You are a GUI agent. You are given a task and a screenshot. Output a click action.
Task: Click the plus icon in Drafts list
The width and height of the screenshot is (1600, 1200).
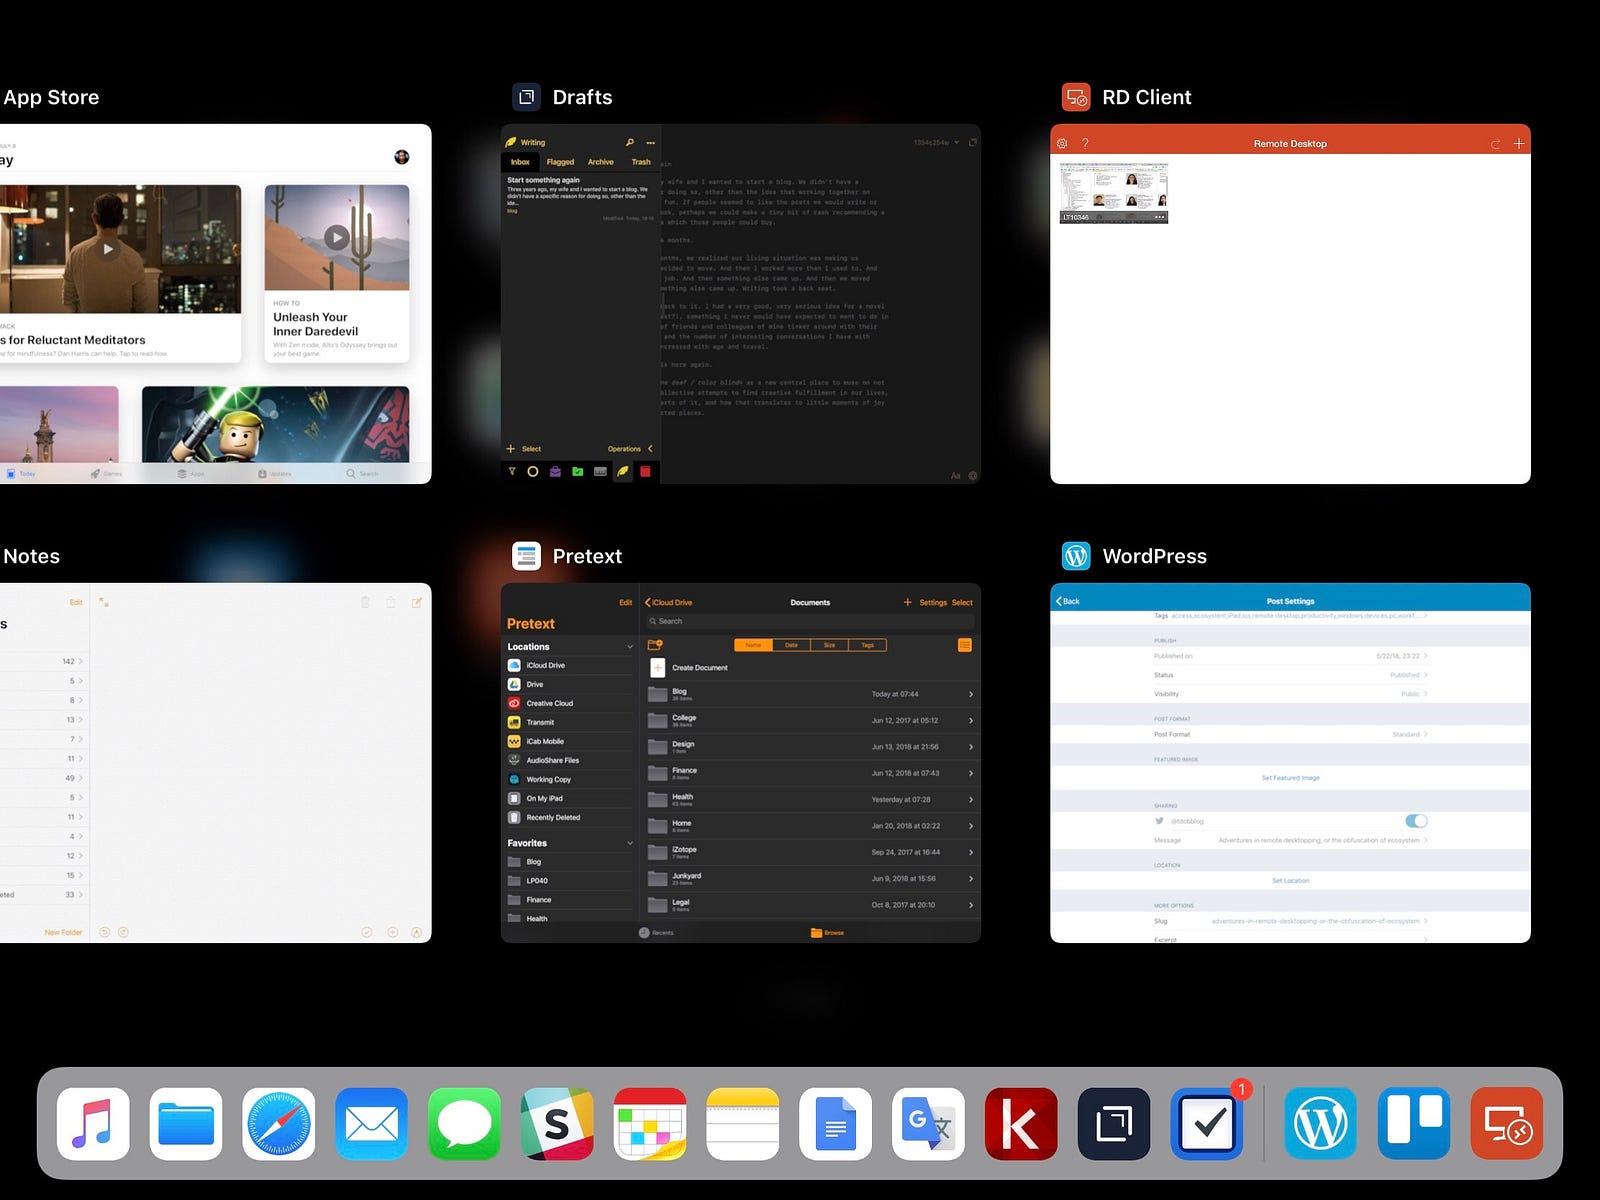click(x=511, y=449)
